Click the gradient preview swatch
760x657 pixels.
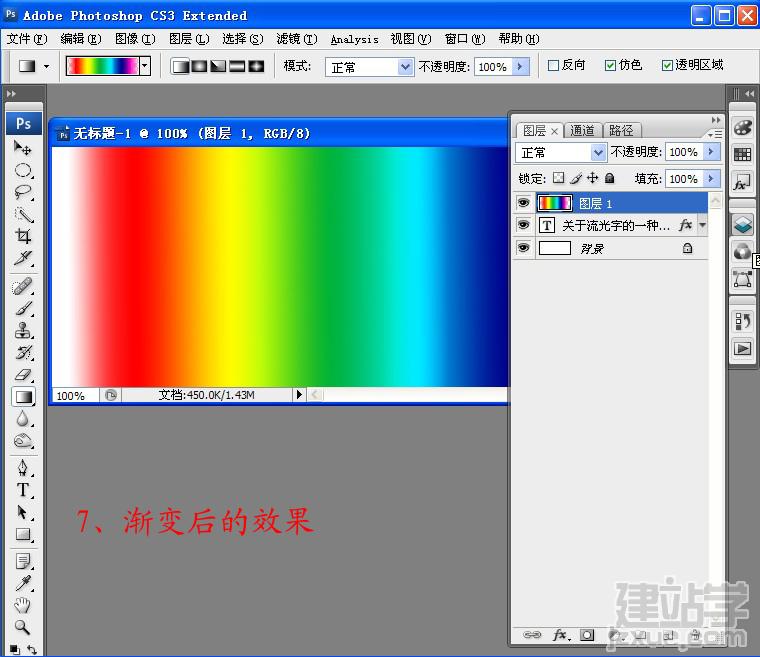tap(102, 66)
